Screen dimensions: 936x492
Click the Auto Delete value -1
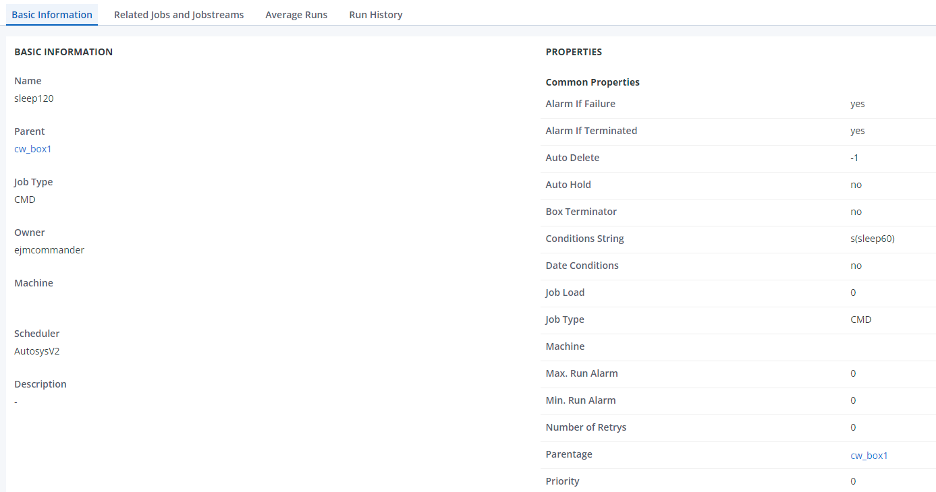coord(854,158)
